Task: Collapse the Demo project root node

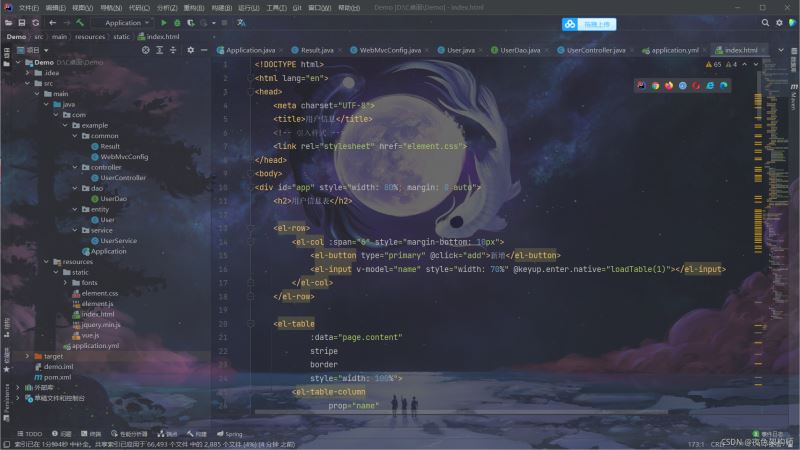Action: tap(18, 62)
